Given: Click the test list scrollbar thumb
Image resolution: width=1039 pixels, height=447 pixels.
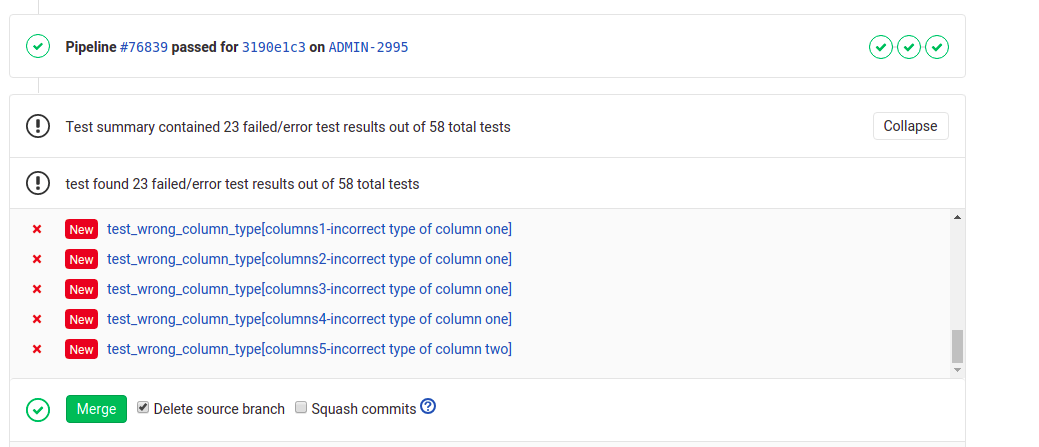Looking at the screenshot, I should (x=957, y=346).
